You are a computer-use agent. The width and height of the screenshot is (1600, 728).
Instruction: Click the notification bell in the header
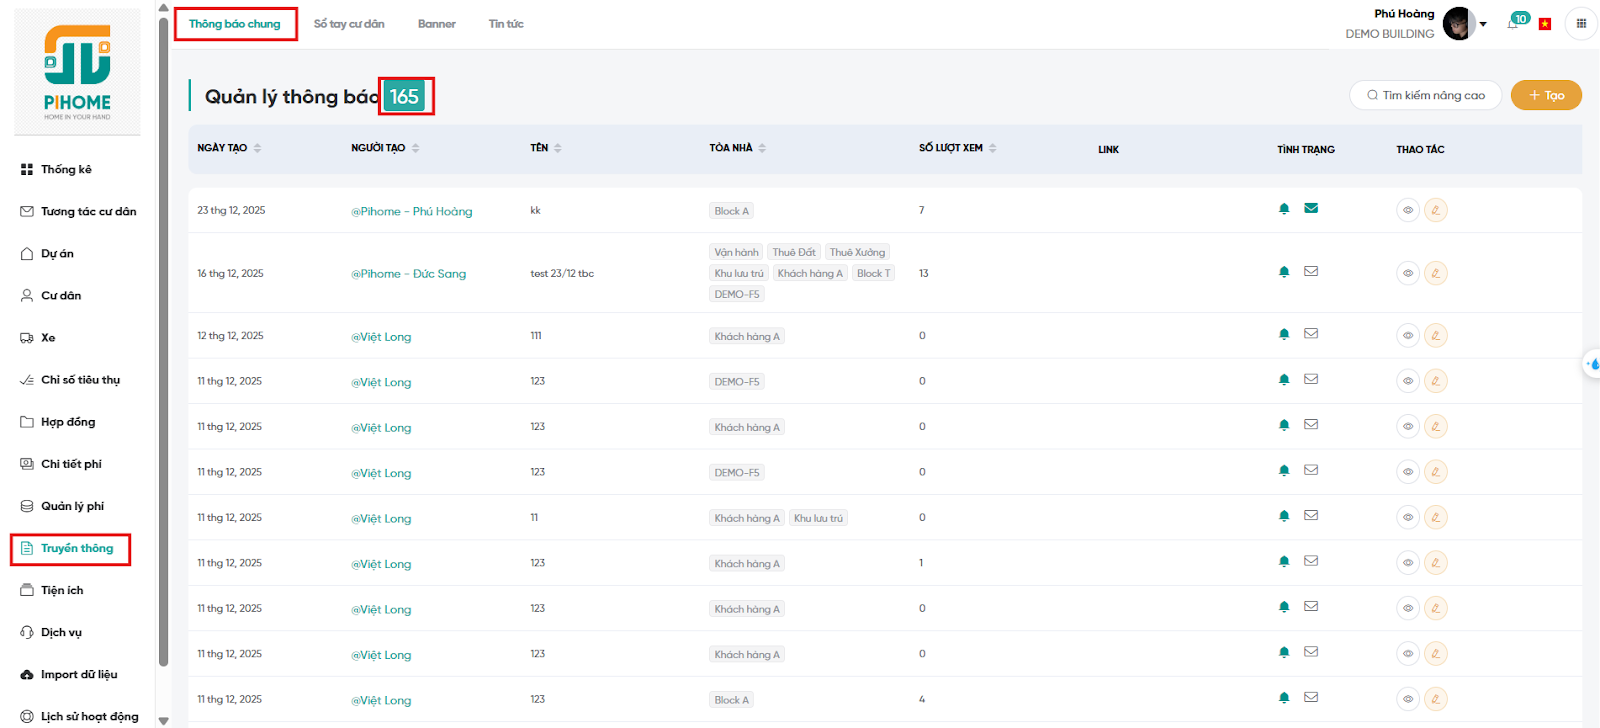coord(1513,24)
